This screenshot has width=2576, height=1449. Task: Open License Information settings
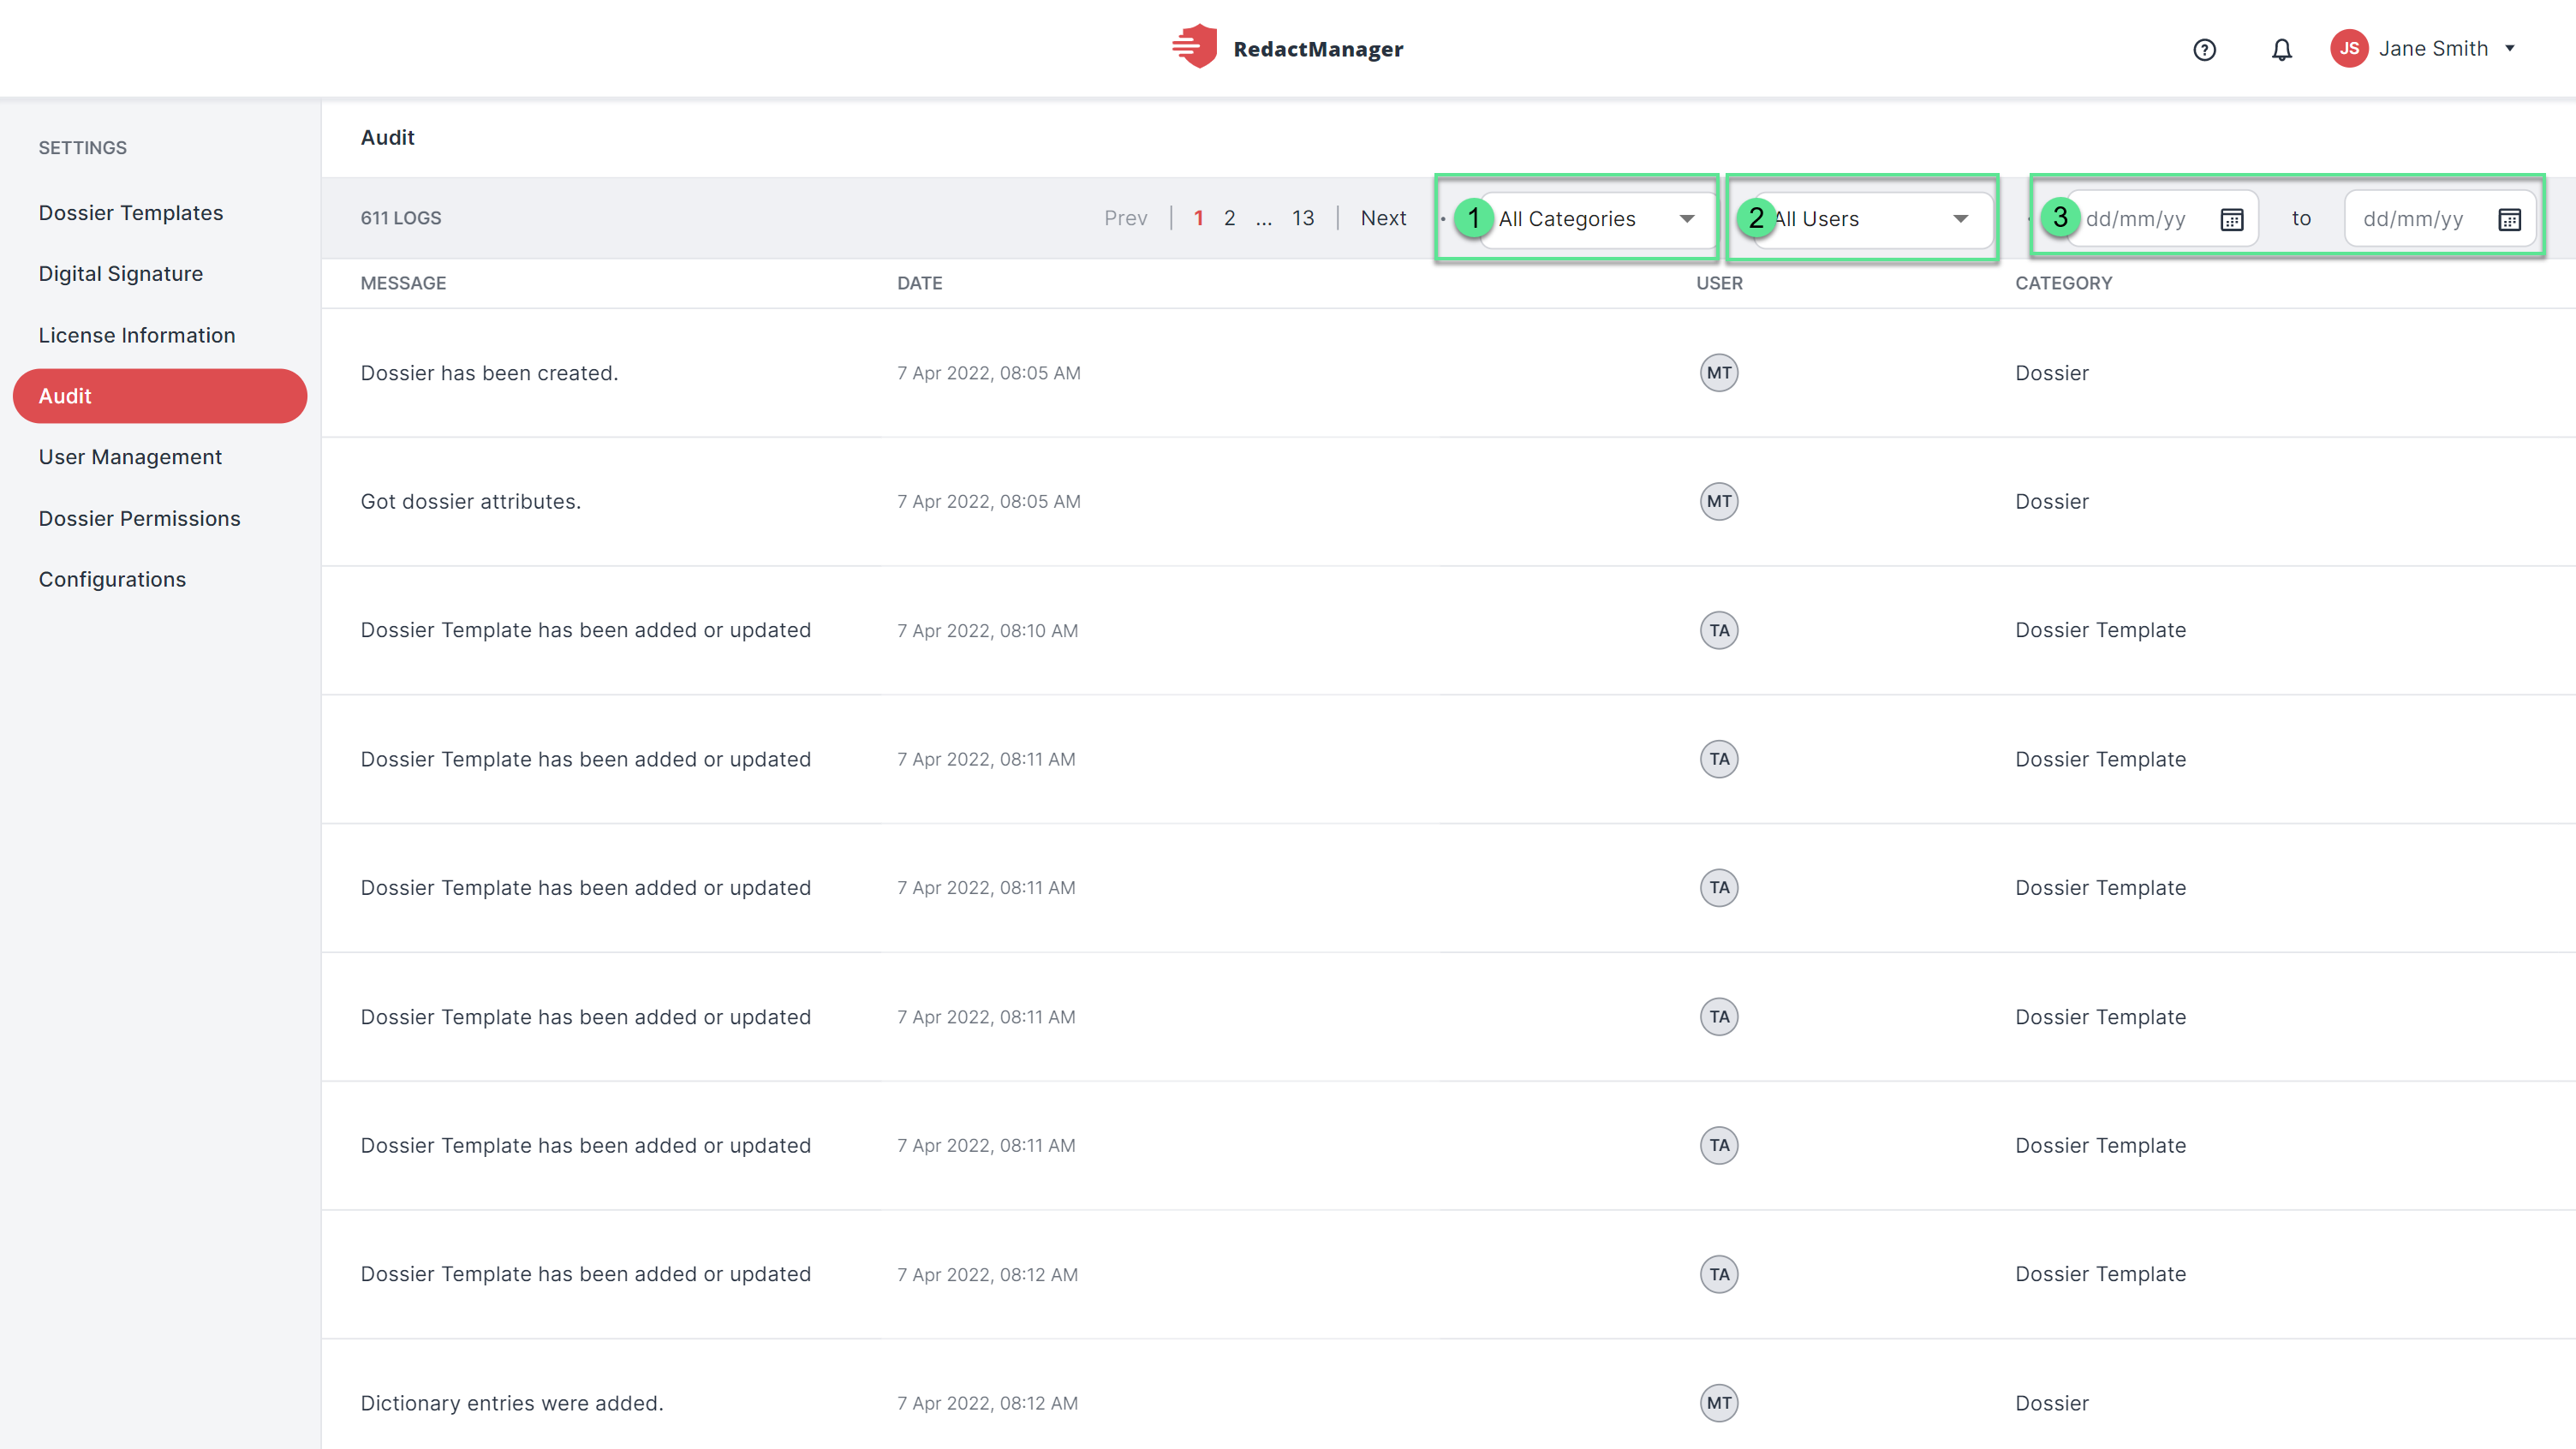tap(137, 335)
